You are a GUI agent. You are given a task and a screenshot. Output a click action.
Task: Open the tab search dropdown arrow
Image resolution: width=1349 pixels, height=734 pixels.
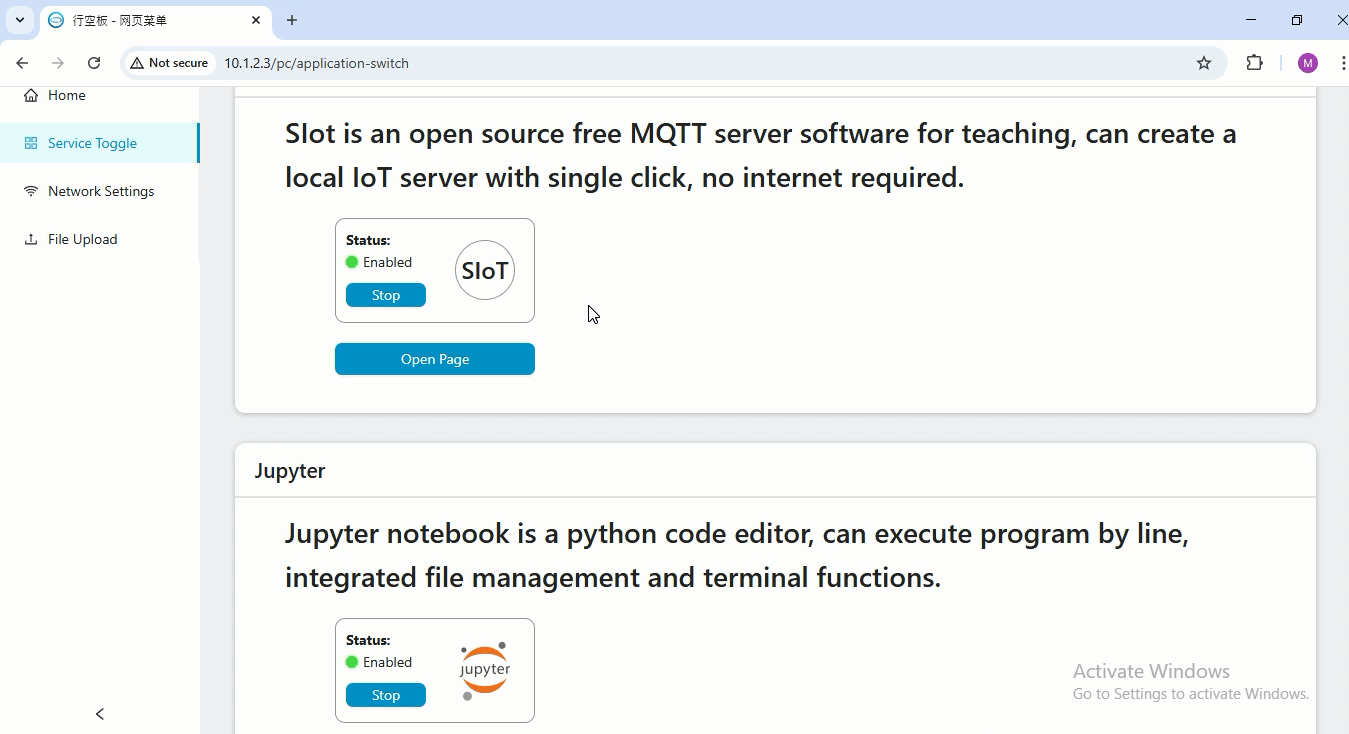[x=20, y=20]
